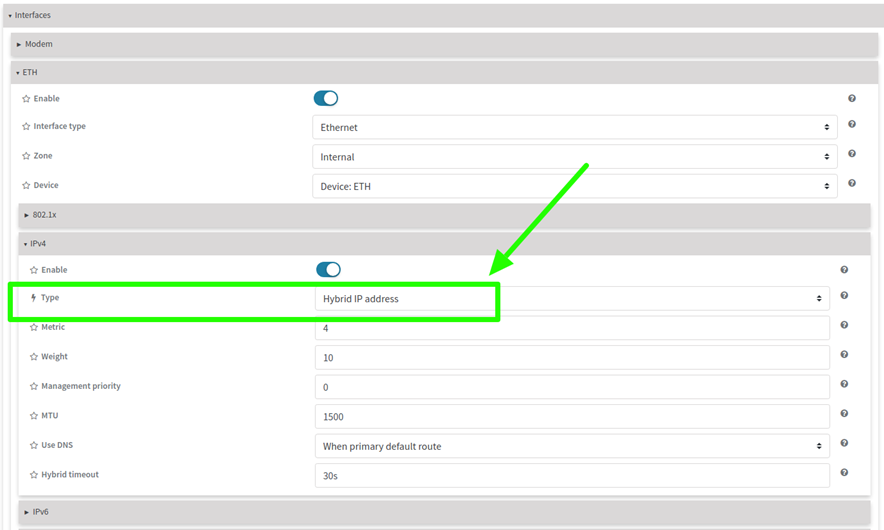Toggle the ETH interface Enable switch
884x530 pixels.
(x=326, y=98)
